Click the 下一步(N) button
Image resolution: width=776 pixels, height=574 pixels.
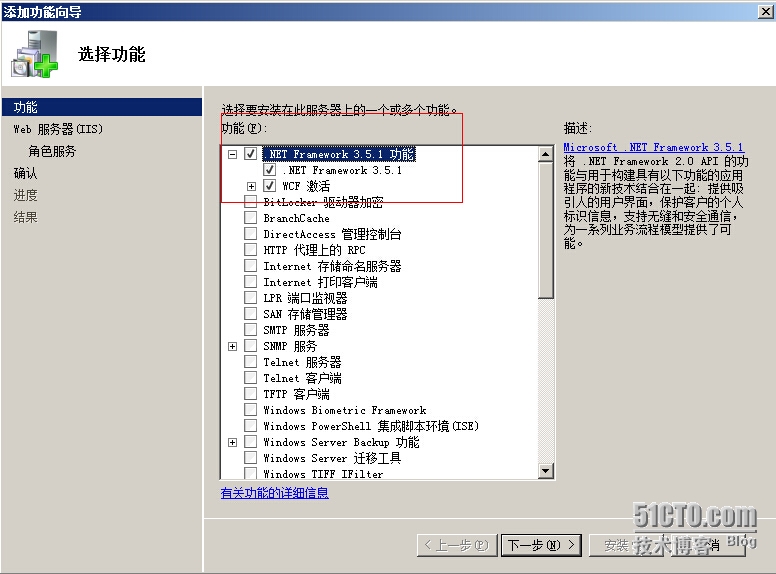point(541,545)
